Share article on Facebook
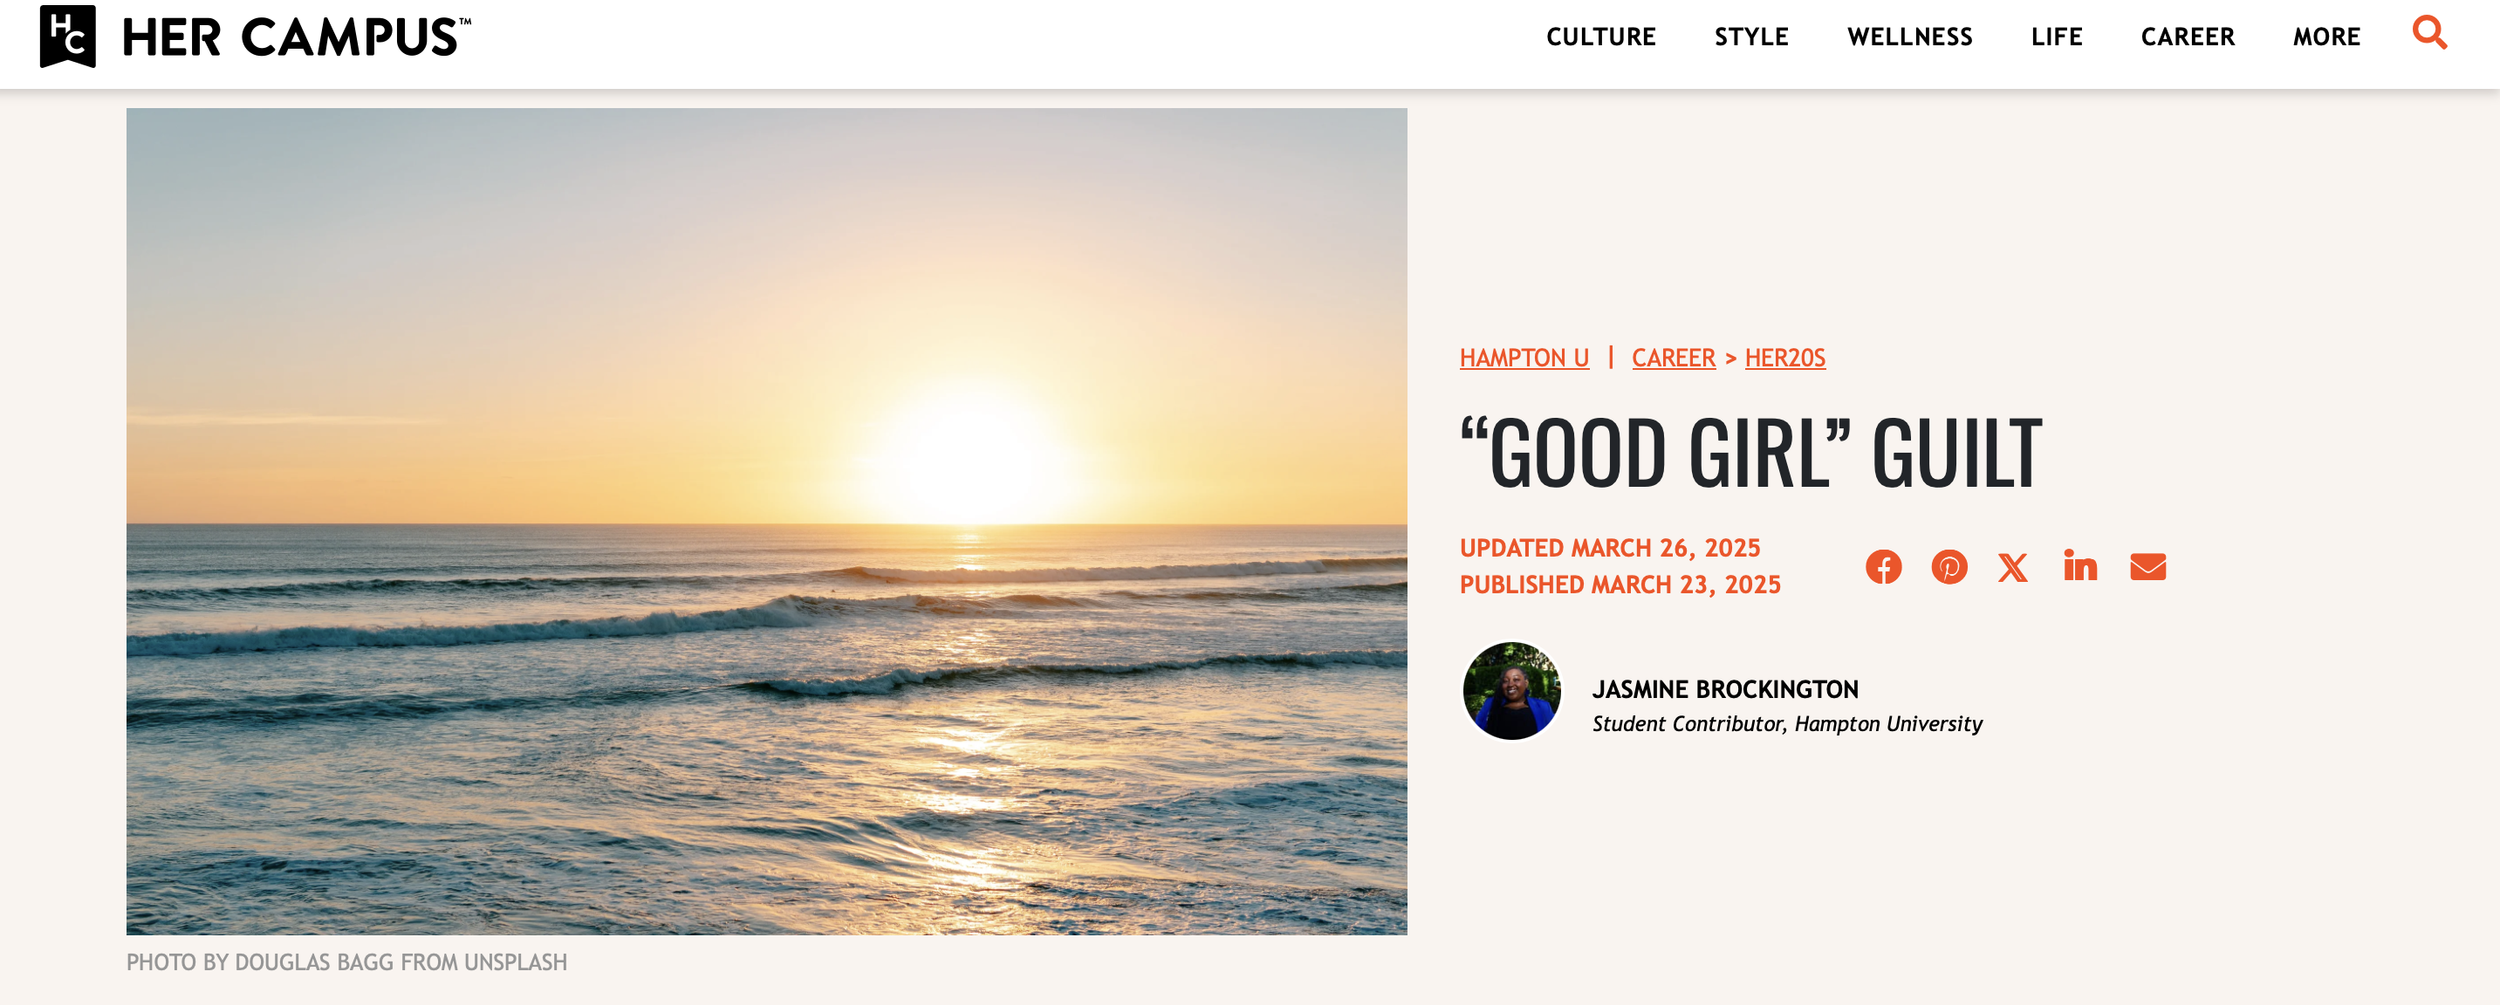This screenshot has width=2500, height=1005. [x=1883, y=567]
